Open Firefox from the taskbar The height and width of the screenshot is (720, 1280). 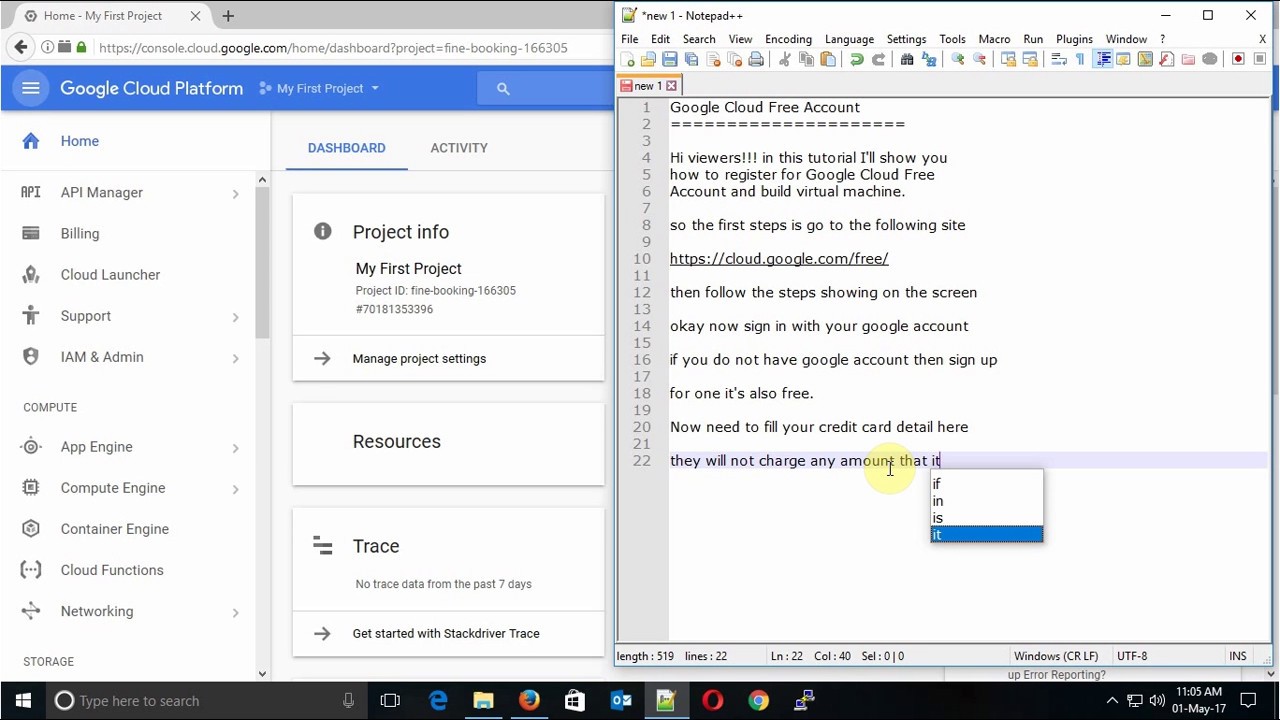(x=529, y=701)
